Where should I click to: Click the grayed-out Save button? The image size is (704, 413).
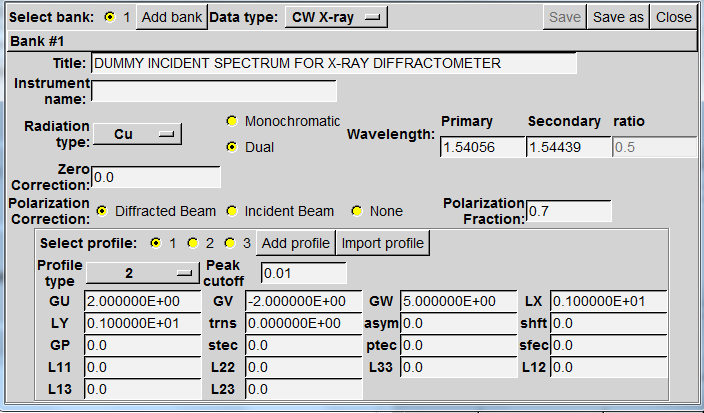564,17
